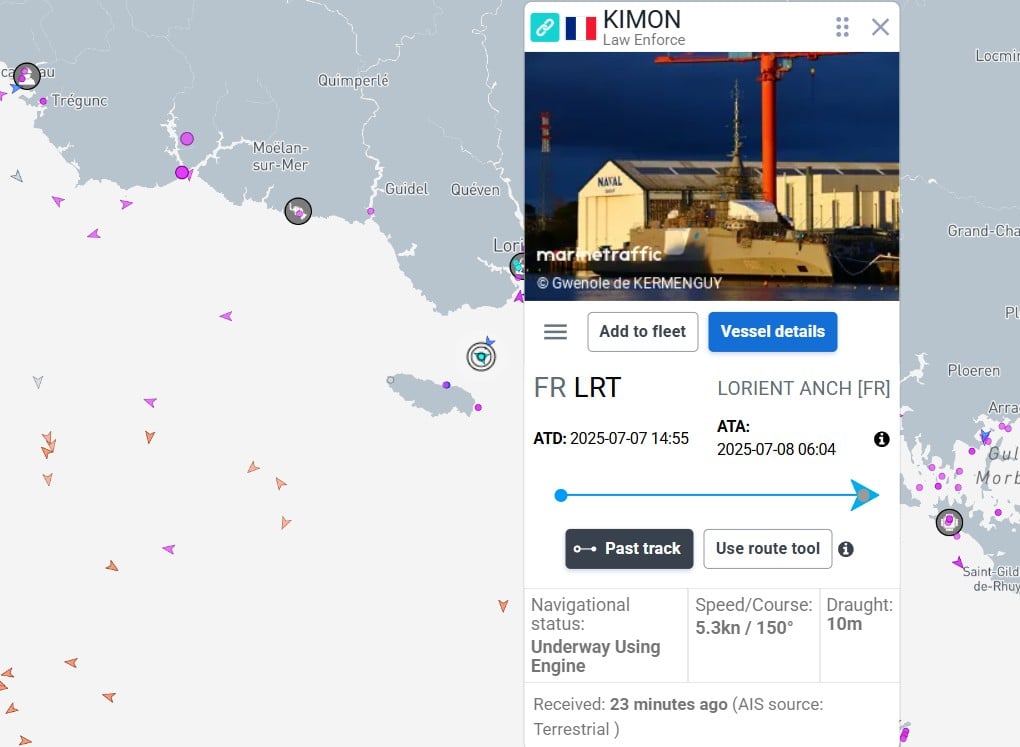Close the KIMON vessel panel
Viewport: 1020px width, 747px height.
tap(880, 27)
